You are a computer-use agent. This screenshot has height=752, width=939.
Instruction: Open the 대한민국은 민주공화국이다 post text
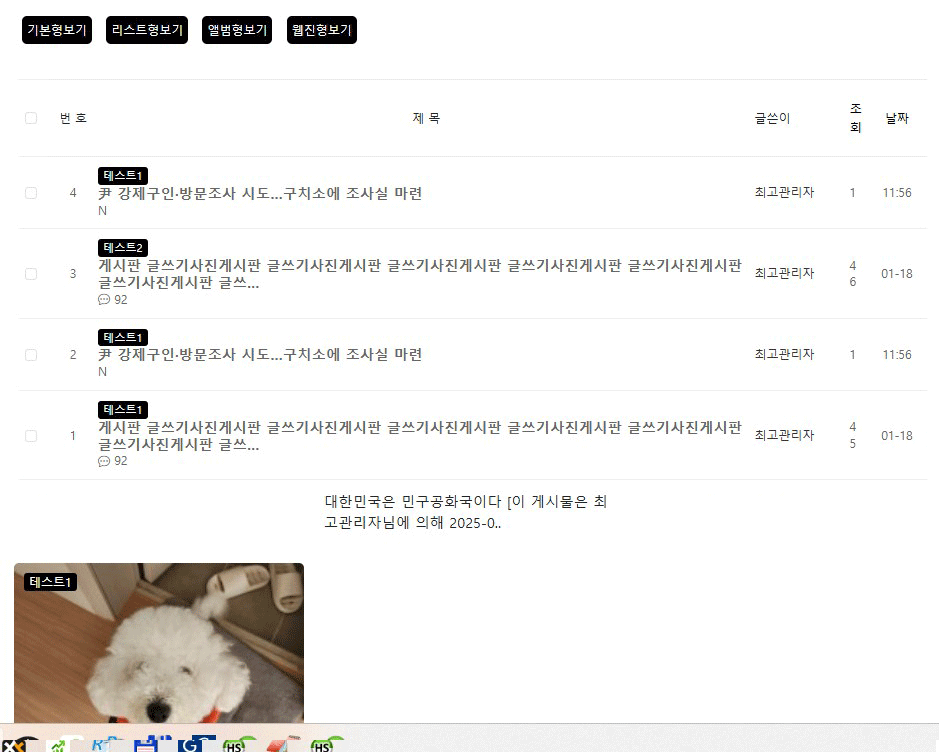tap(466, 512)
